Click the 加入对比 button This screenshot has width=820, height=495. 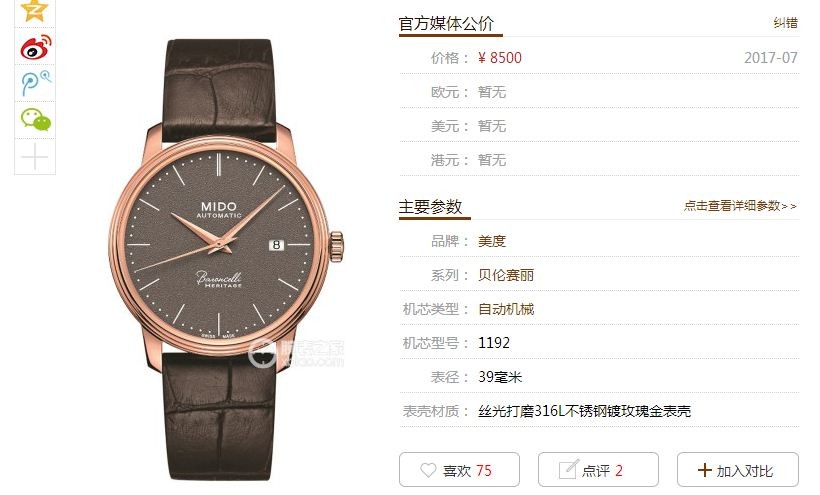pos(738,470)
